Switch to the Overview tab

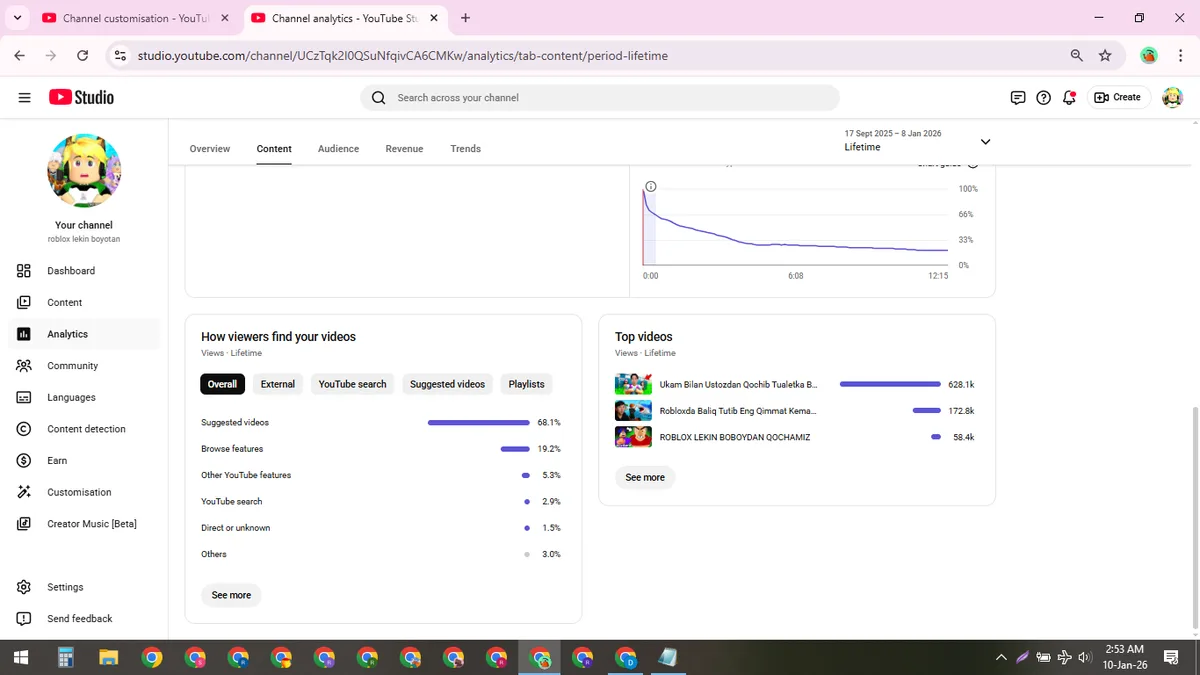[210, 149]
